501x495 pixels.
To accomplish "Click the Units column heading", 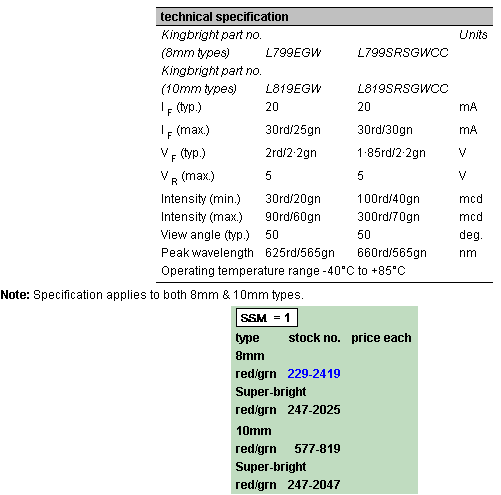I will pos(473,35).
